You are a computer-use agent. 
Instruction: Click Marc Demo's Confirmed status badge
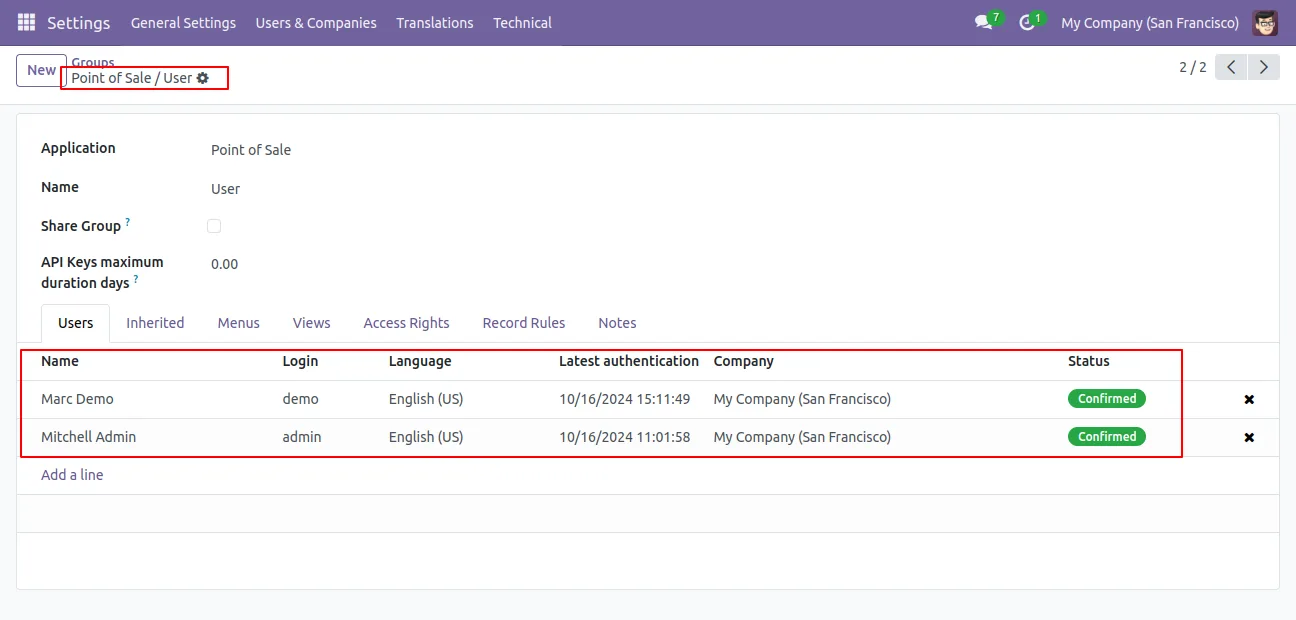pyautogui.click(x=1107, y=399)
